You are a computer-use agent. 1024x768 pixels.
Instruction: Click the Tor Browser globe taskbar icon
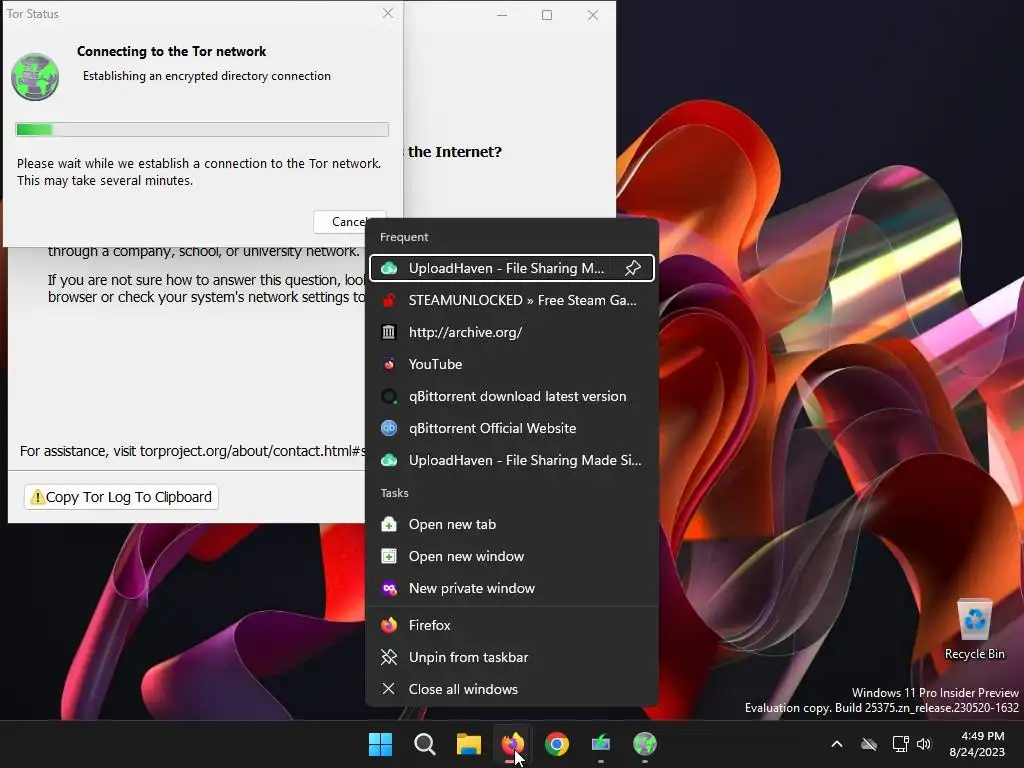coord(645,744)
